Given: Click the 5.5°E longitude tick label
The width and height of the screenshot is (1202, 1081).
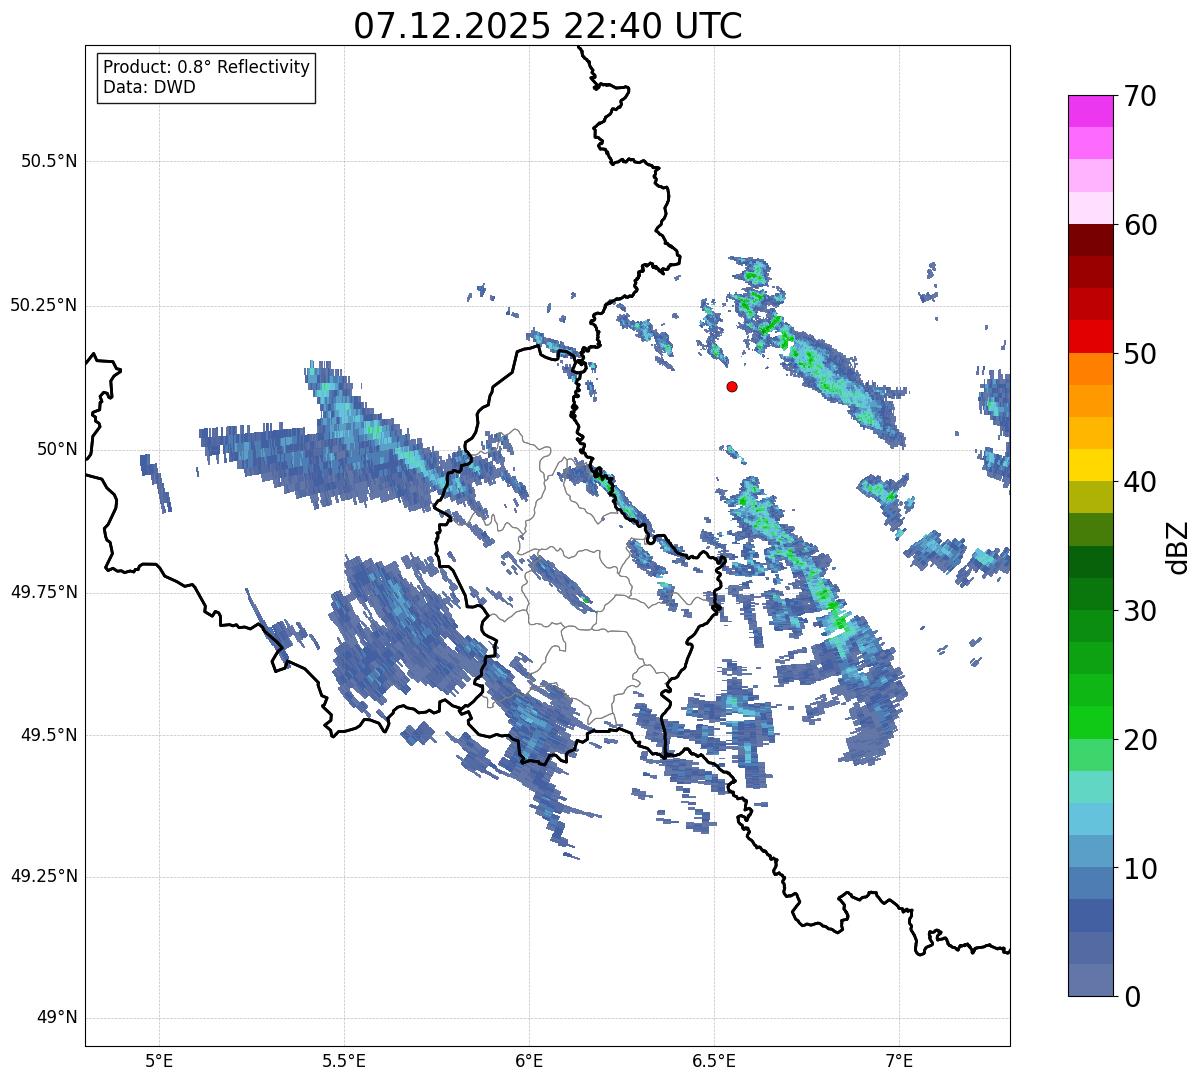Looking at the screenshot, I should (344, 1060).
